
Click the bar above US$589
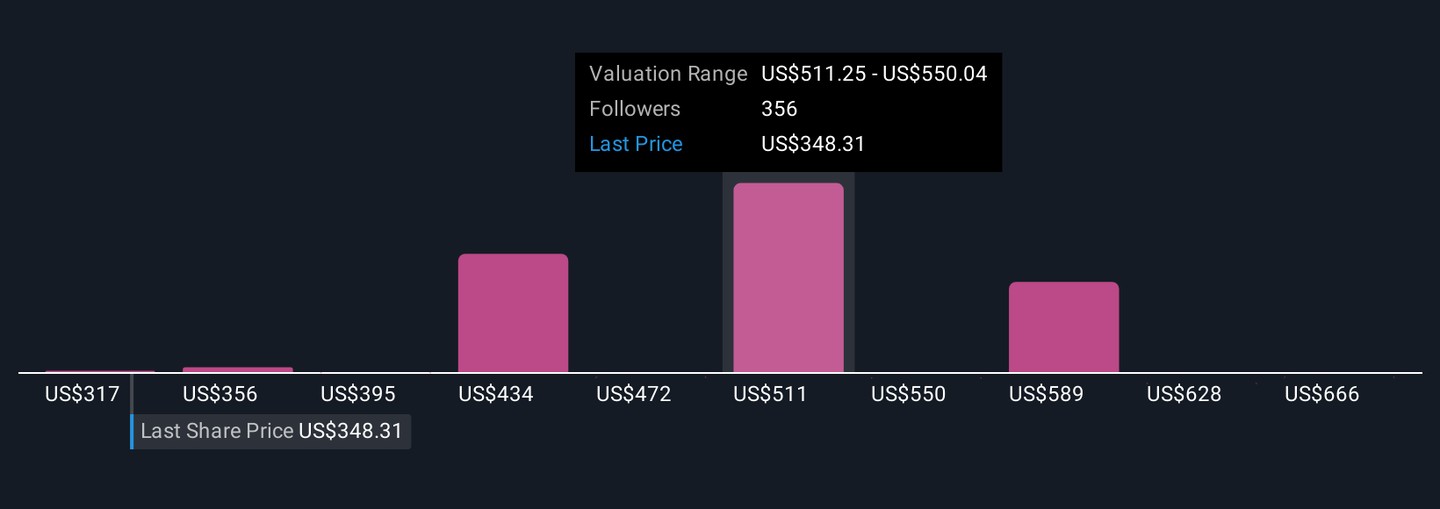pos(1063,327)
